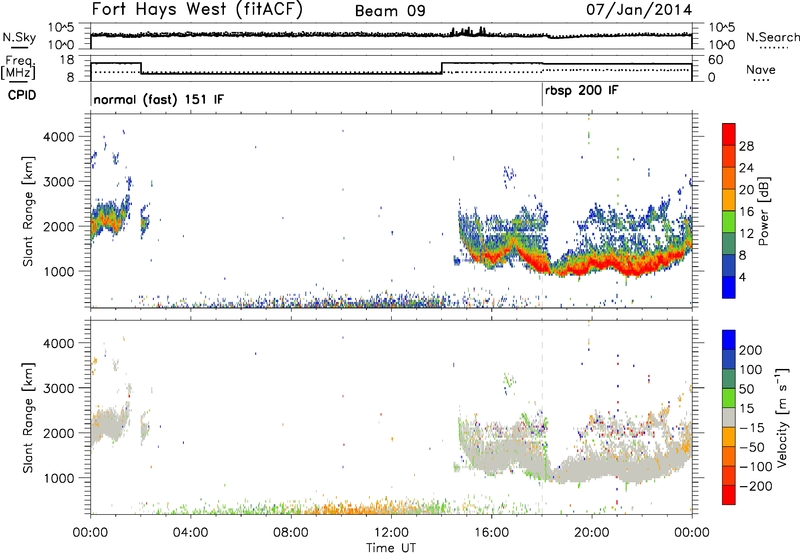The image size is (800, 554).
Task: Click the 'Freq. [MHz]' label
Action: click(x=18, y=68)
